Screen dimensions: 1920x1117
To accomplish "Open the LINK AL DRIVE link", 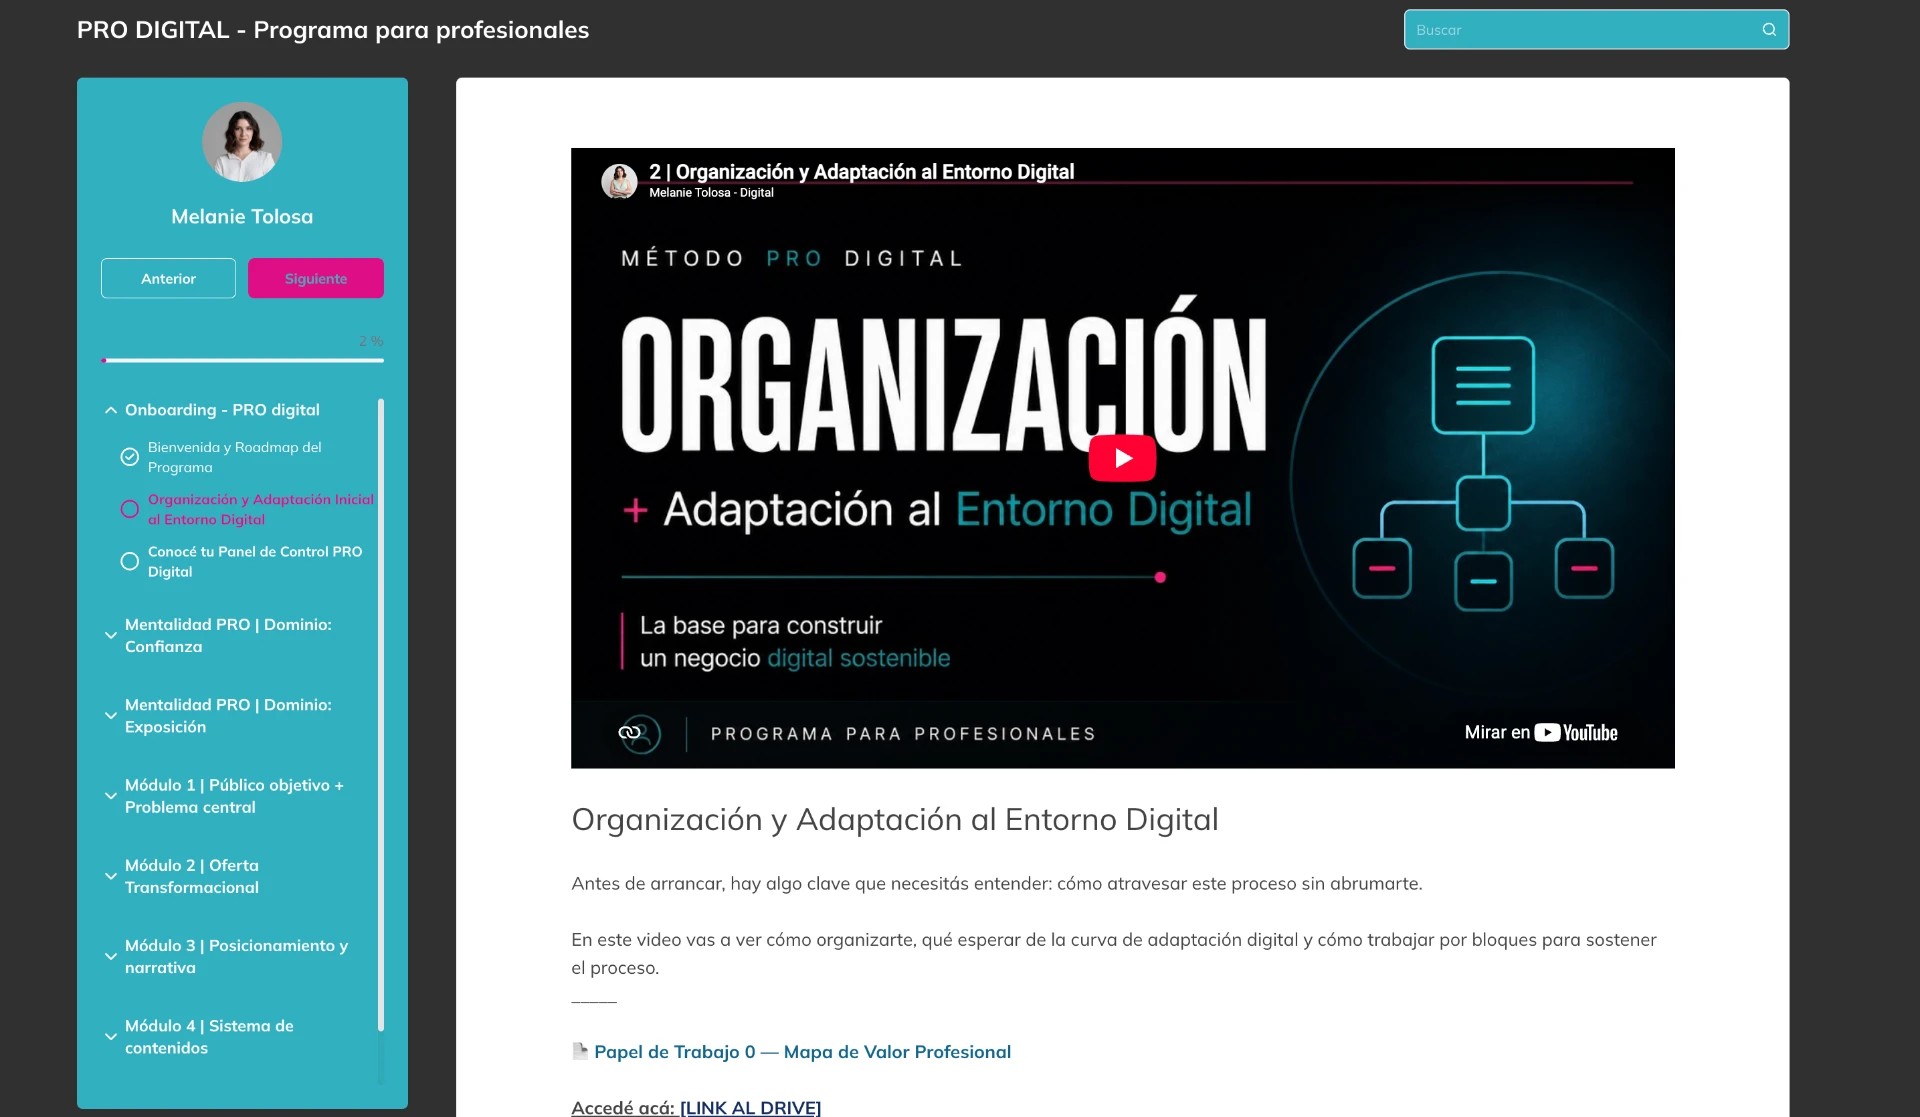I will (750, 1107).
